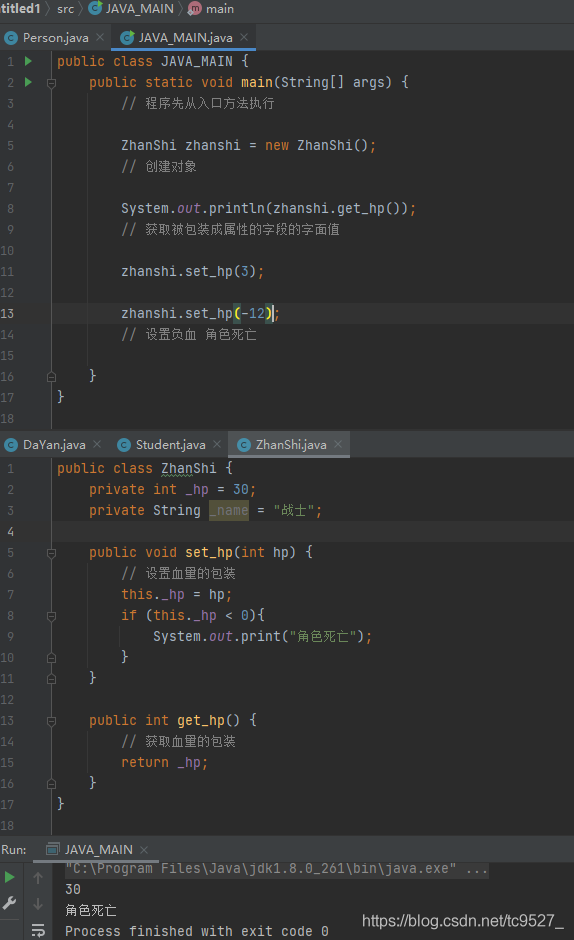Open the DaYan.java tab
574x940 pixels.
54,445
